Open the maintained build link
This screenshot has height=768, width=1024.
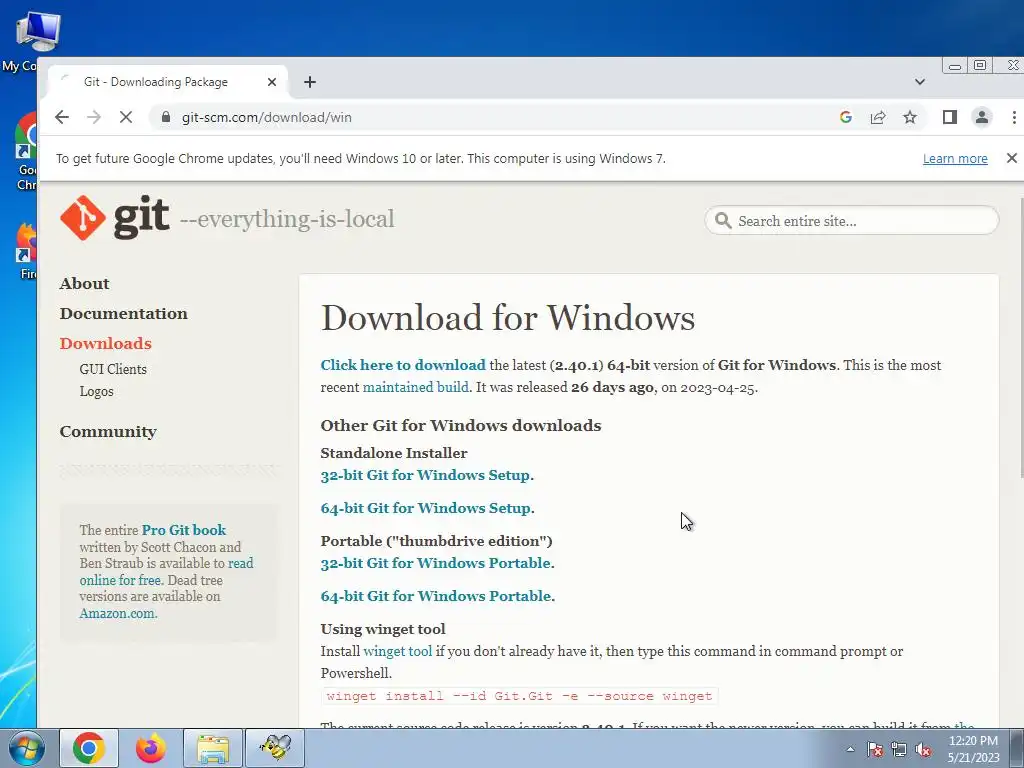tap(415, 387)
